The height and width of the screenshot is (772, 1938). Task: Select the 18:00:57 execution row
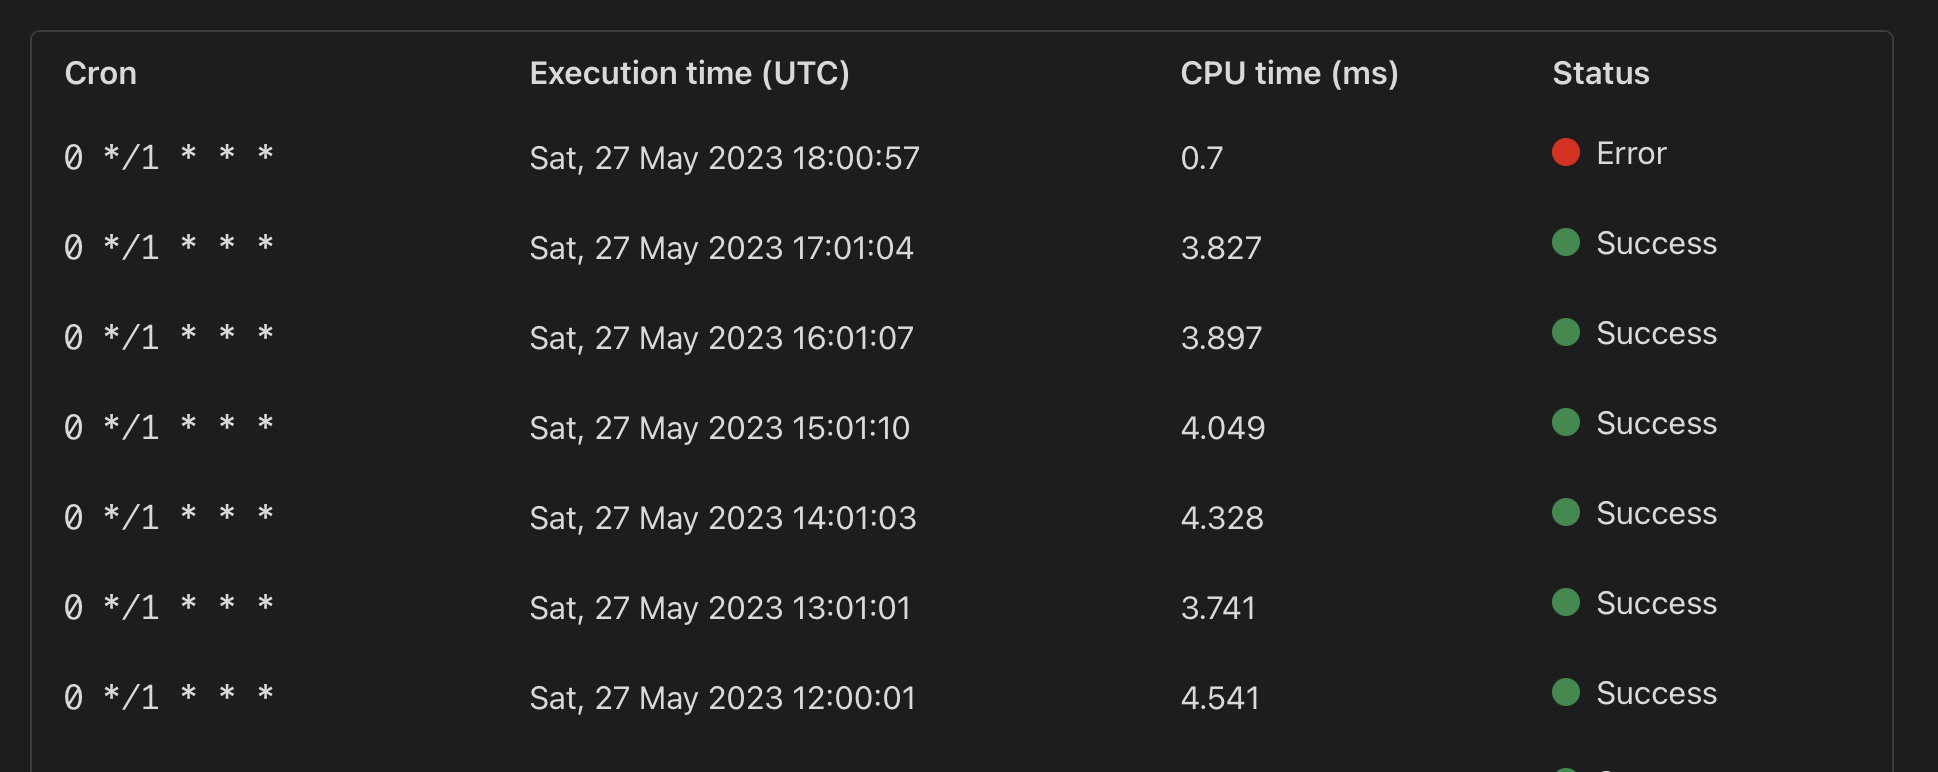(x=724, y=157)
